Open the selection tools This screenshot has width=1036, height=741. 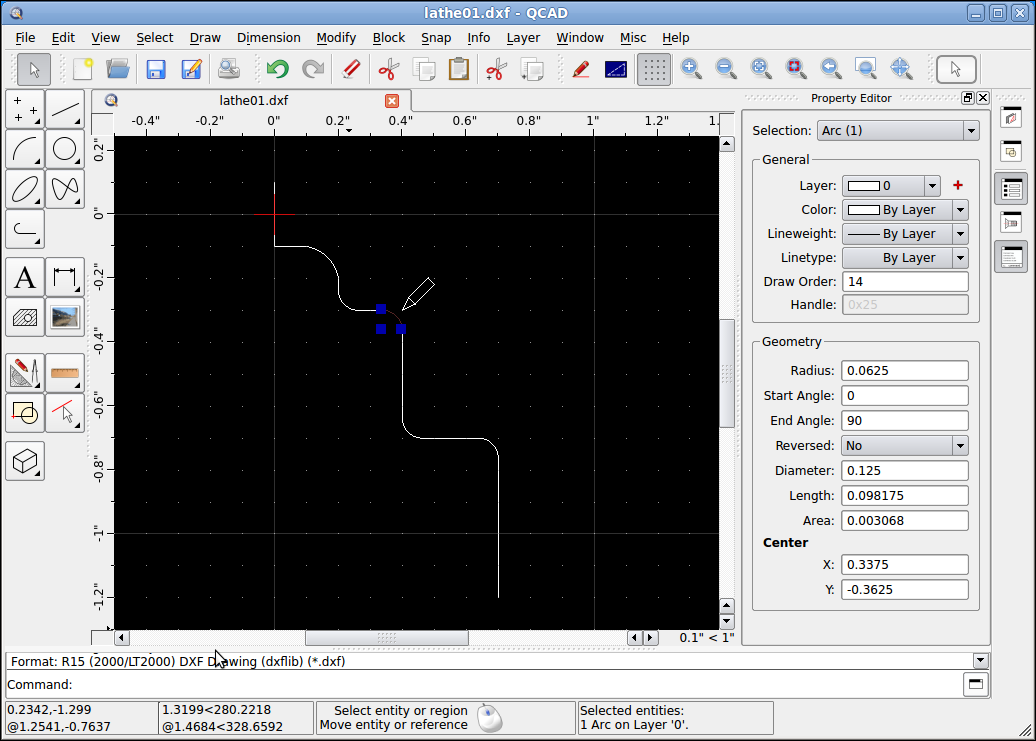65,413
